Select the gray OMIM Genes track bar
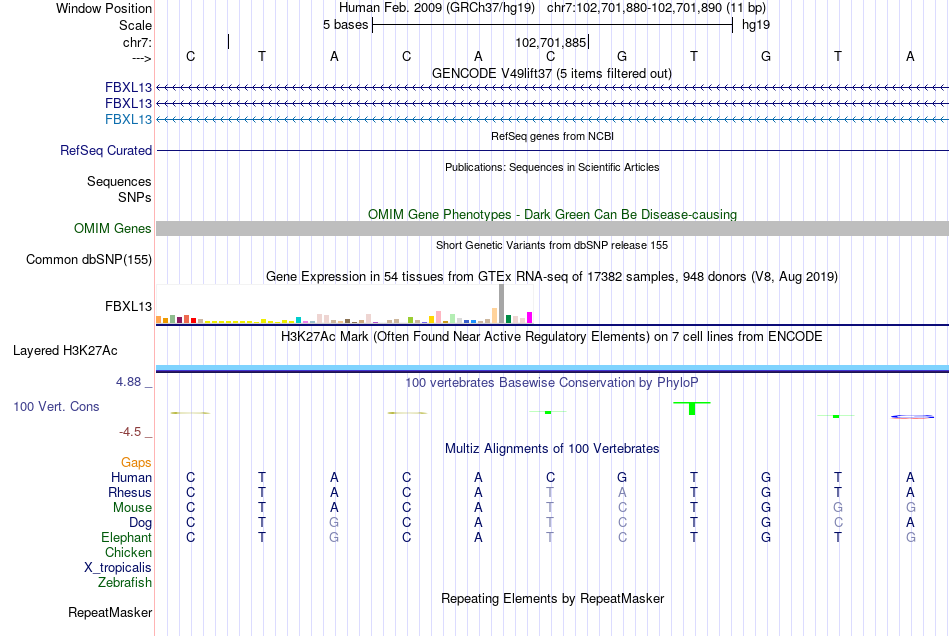Image resolution: width=950 pixels, height=636 pixels. click(552, 228)
